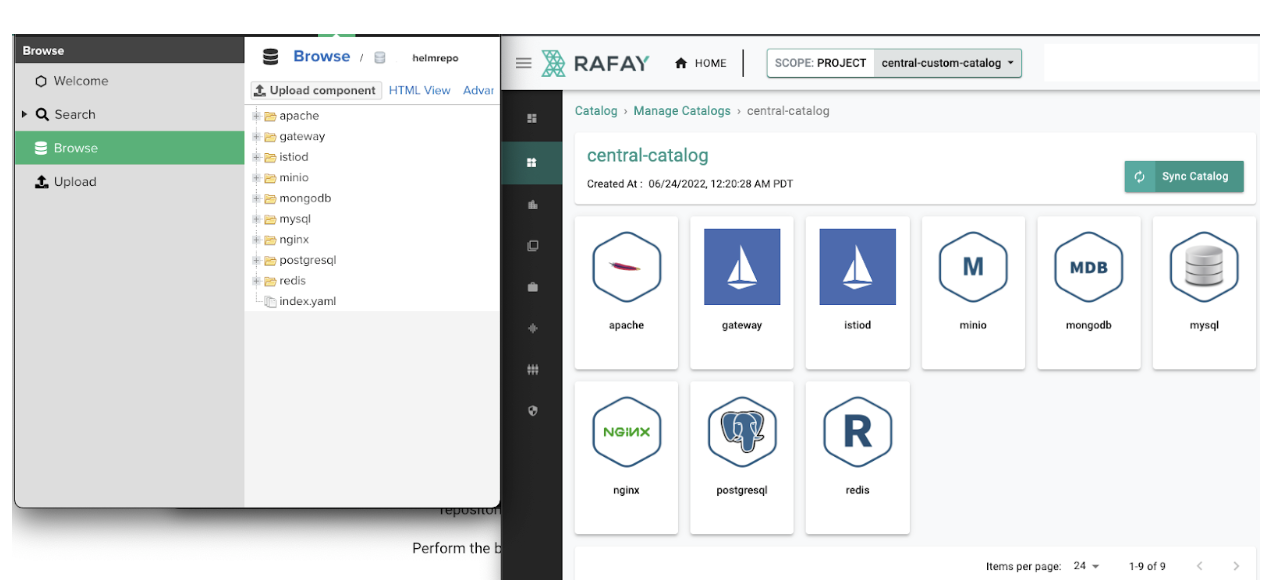This screenshot has height=584, width=1276.
Task: Open the nginx logo card
Action: 626,432
